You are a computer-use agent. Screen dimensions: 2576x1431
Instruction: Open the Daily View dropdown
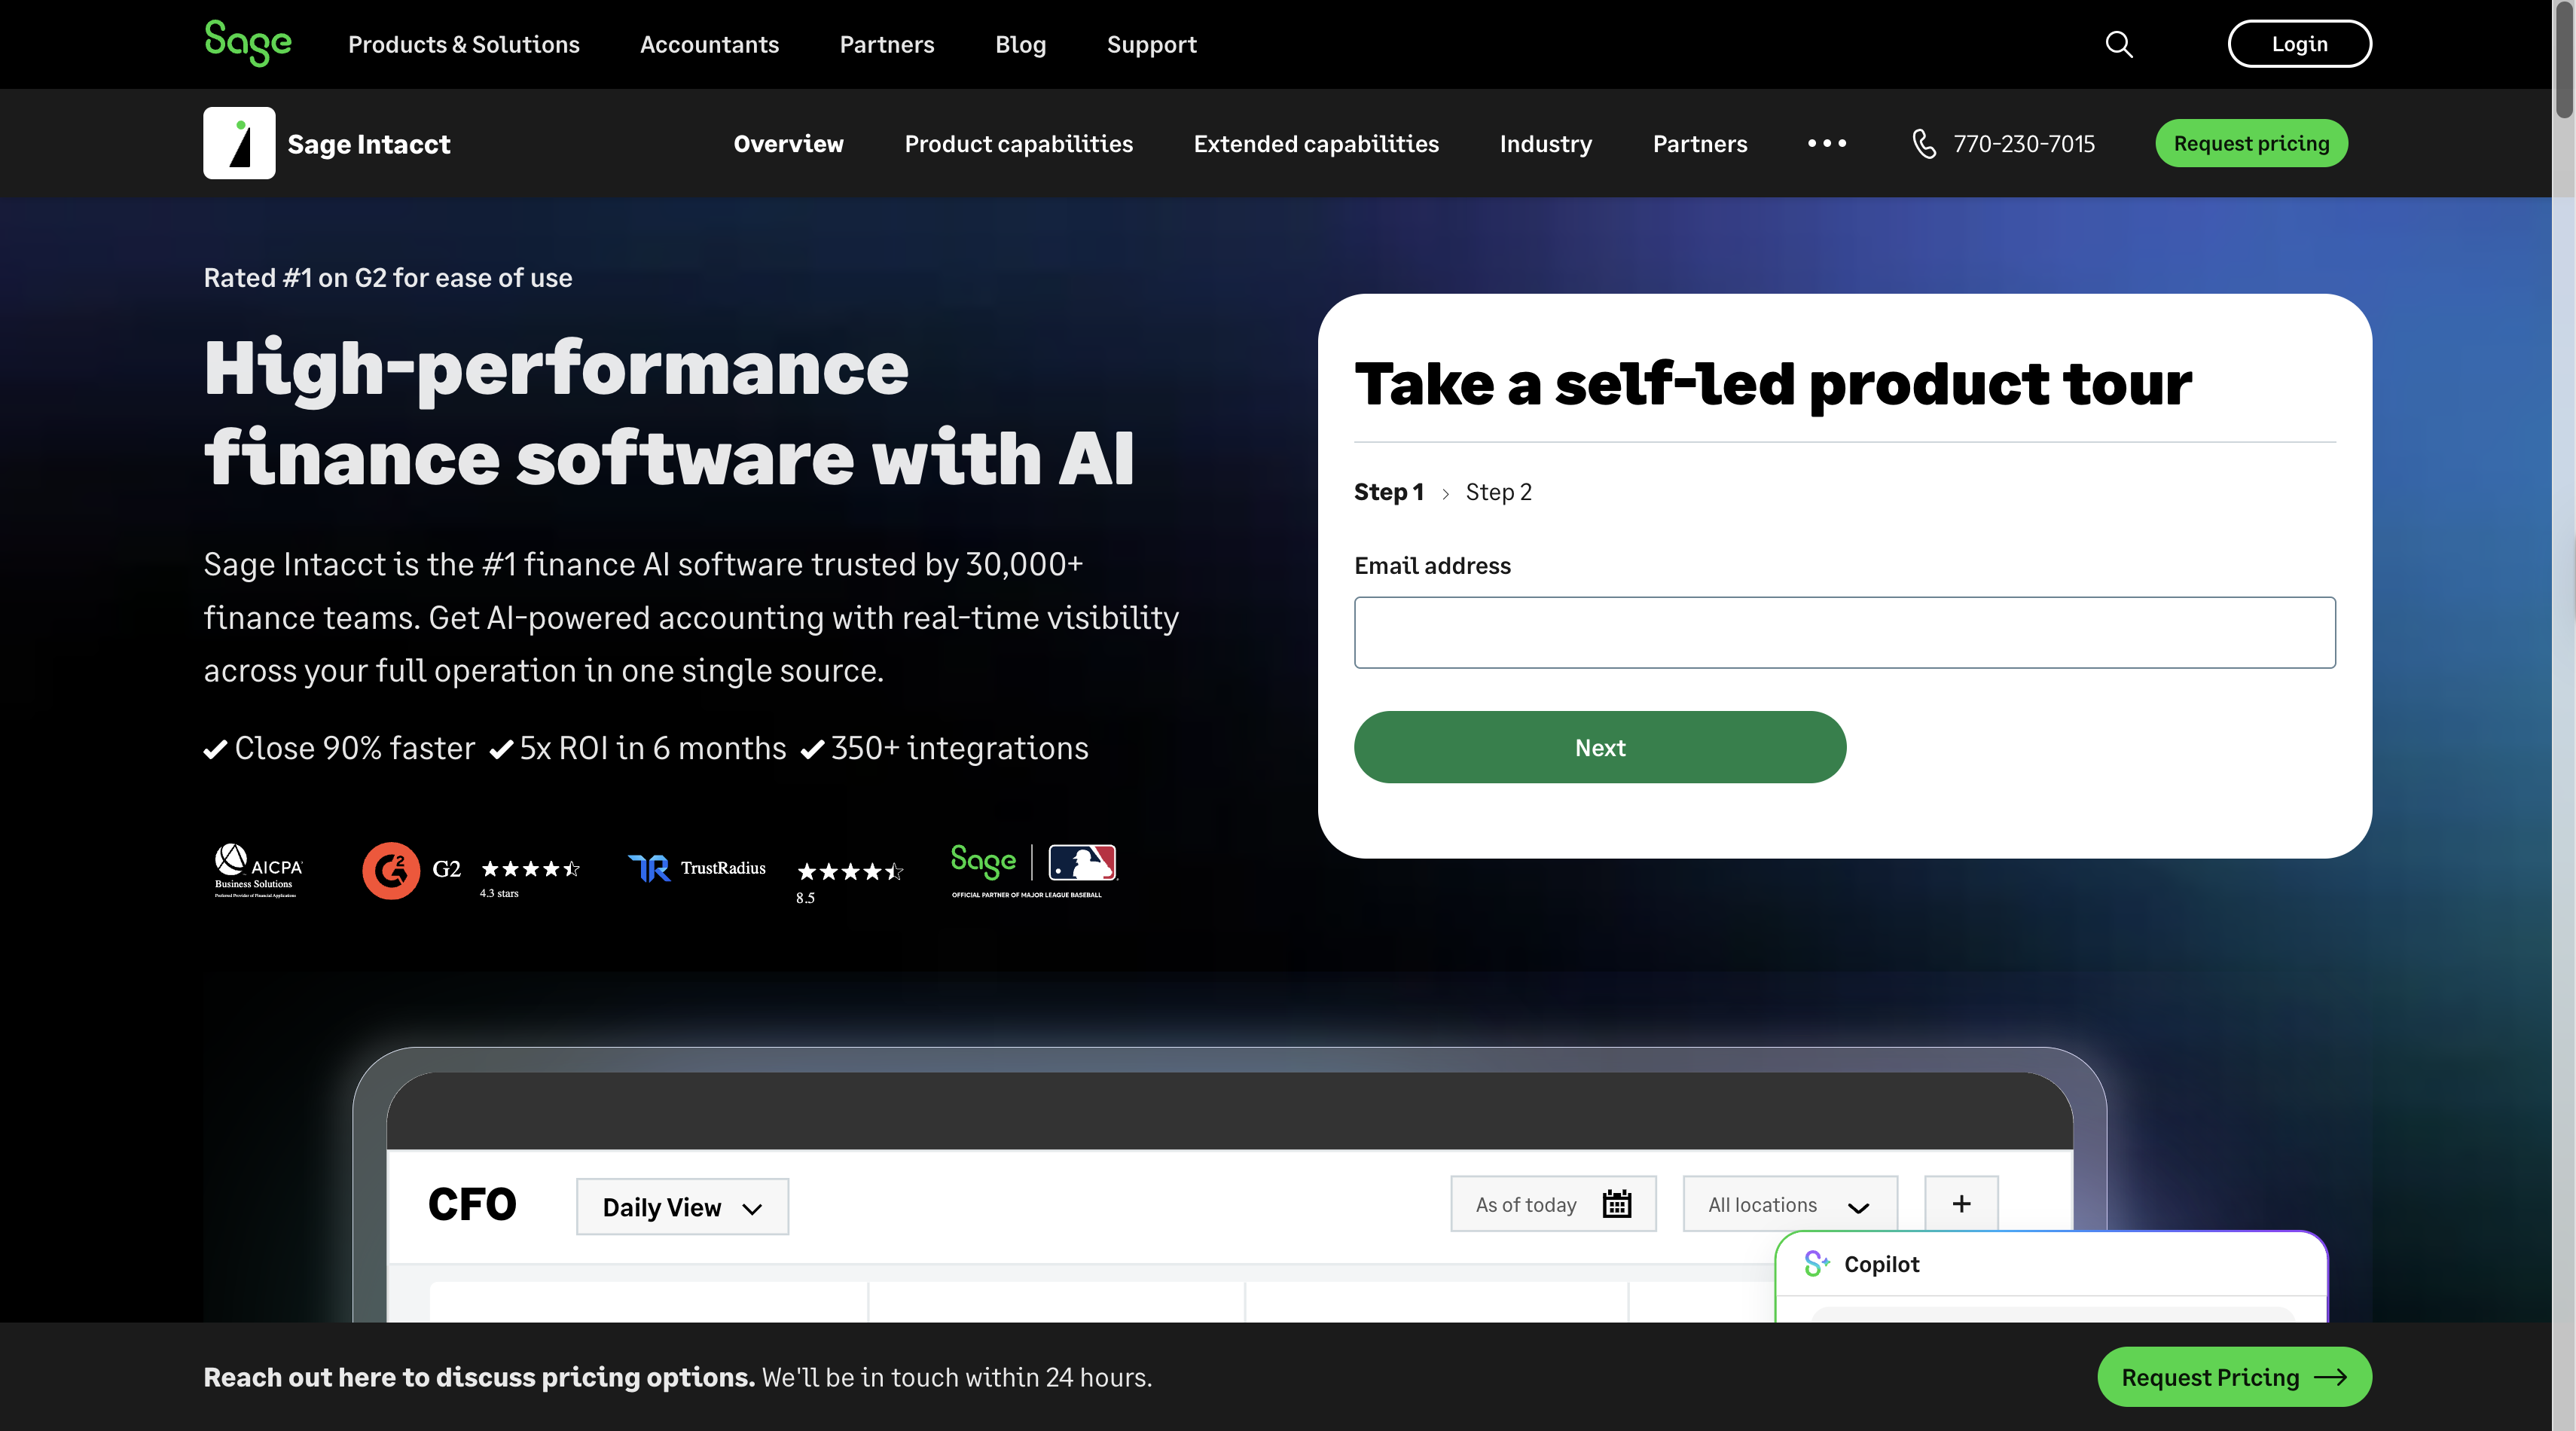pos(682,1207)
